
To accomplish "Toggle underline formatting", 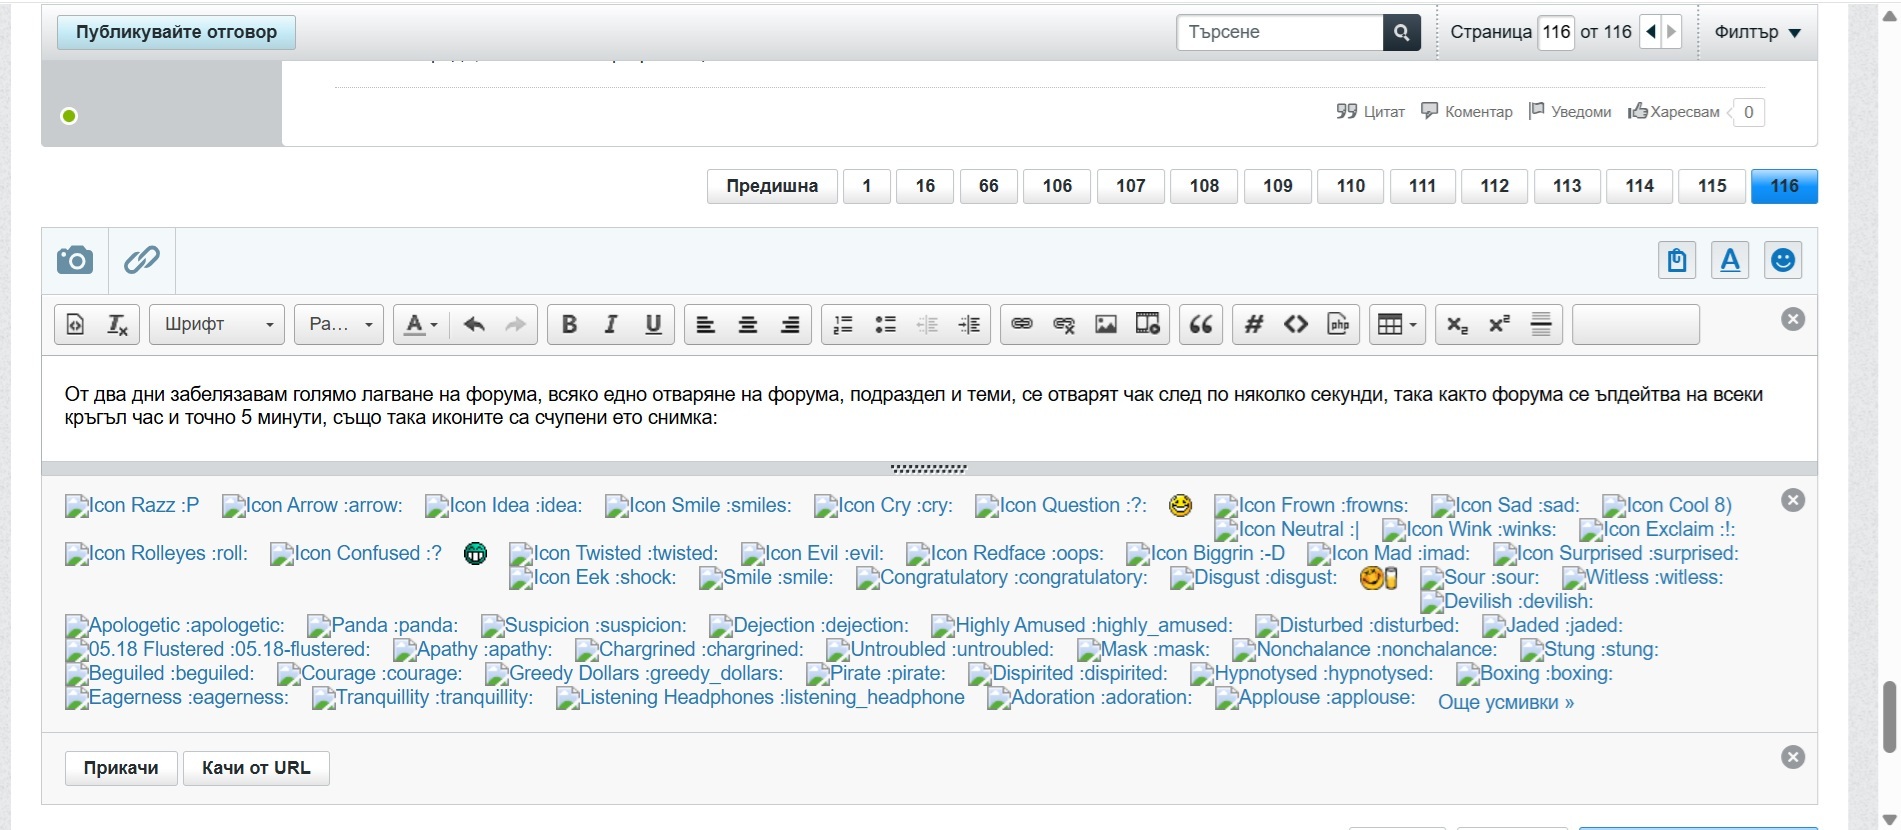I will (x=653, y=324).
